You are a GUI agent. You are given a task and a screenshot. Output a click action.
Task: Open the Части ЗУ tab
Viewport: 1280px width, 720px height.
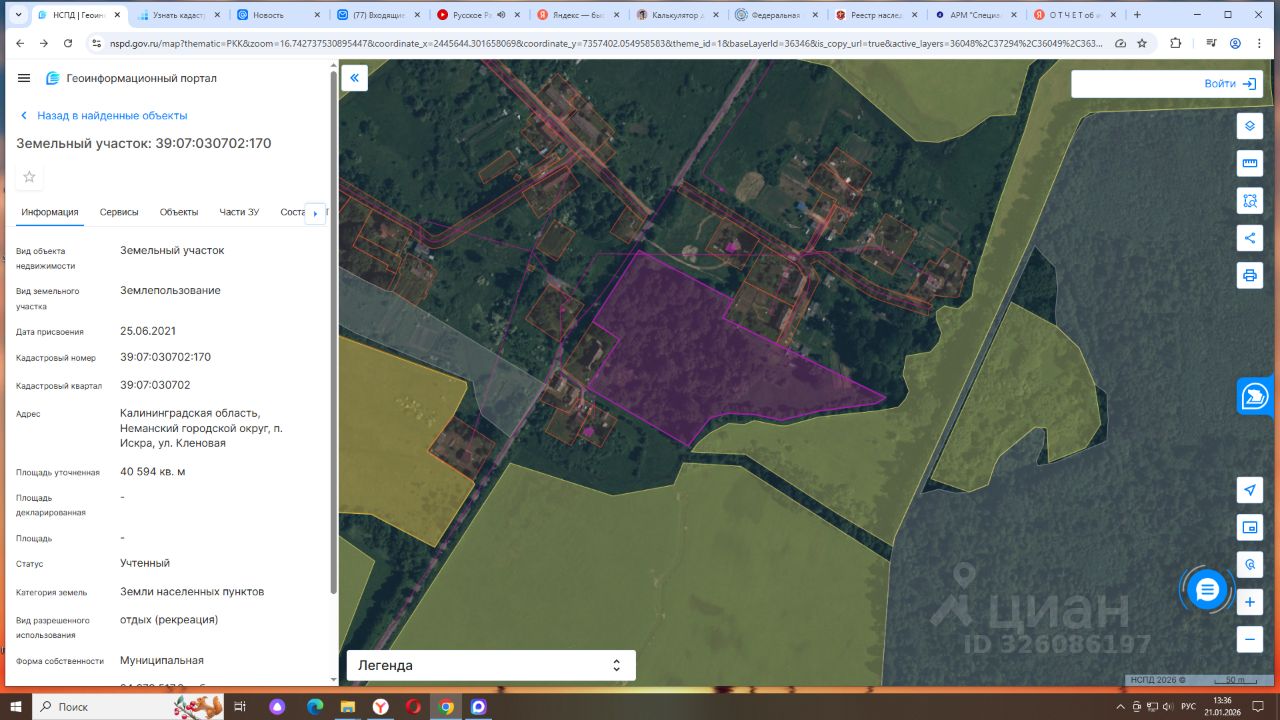point(239,212)
